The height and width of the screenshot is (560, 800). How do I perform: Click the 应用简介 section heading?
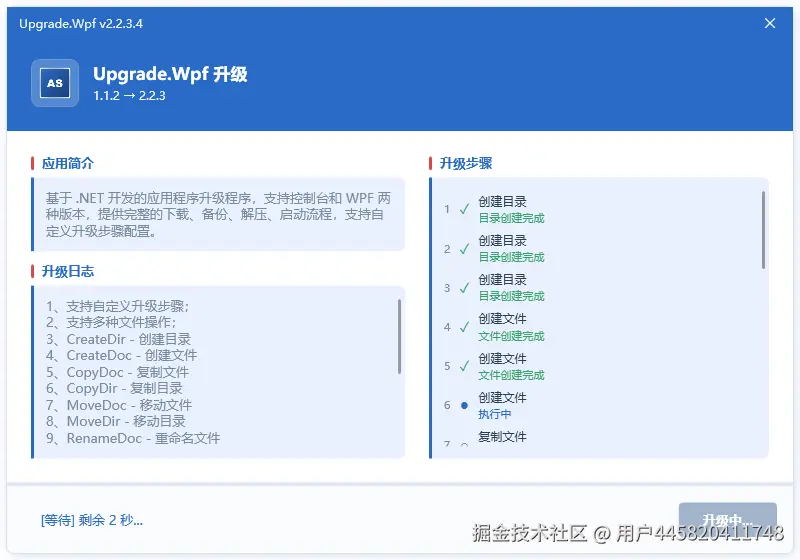coord(68,163)
